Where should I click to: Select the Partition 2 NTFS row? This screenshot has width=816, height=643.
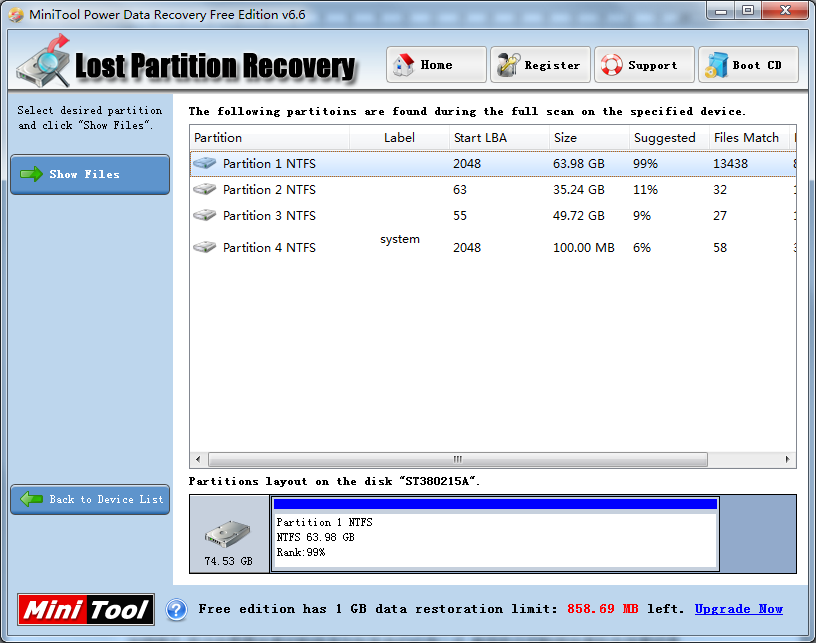pos(493,189)
